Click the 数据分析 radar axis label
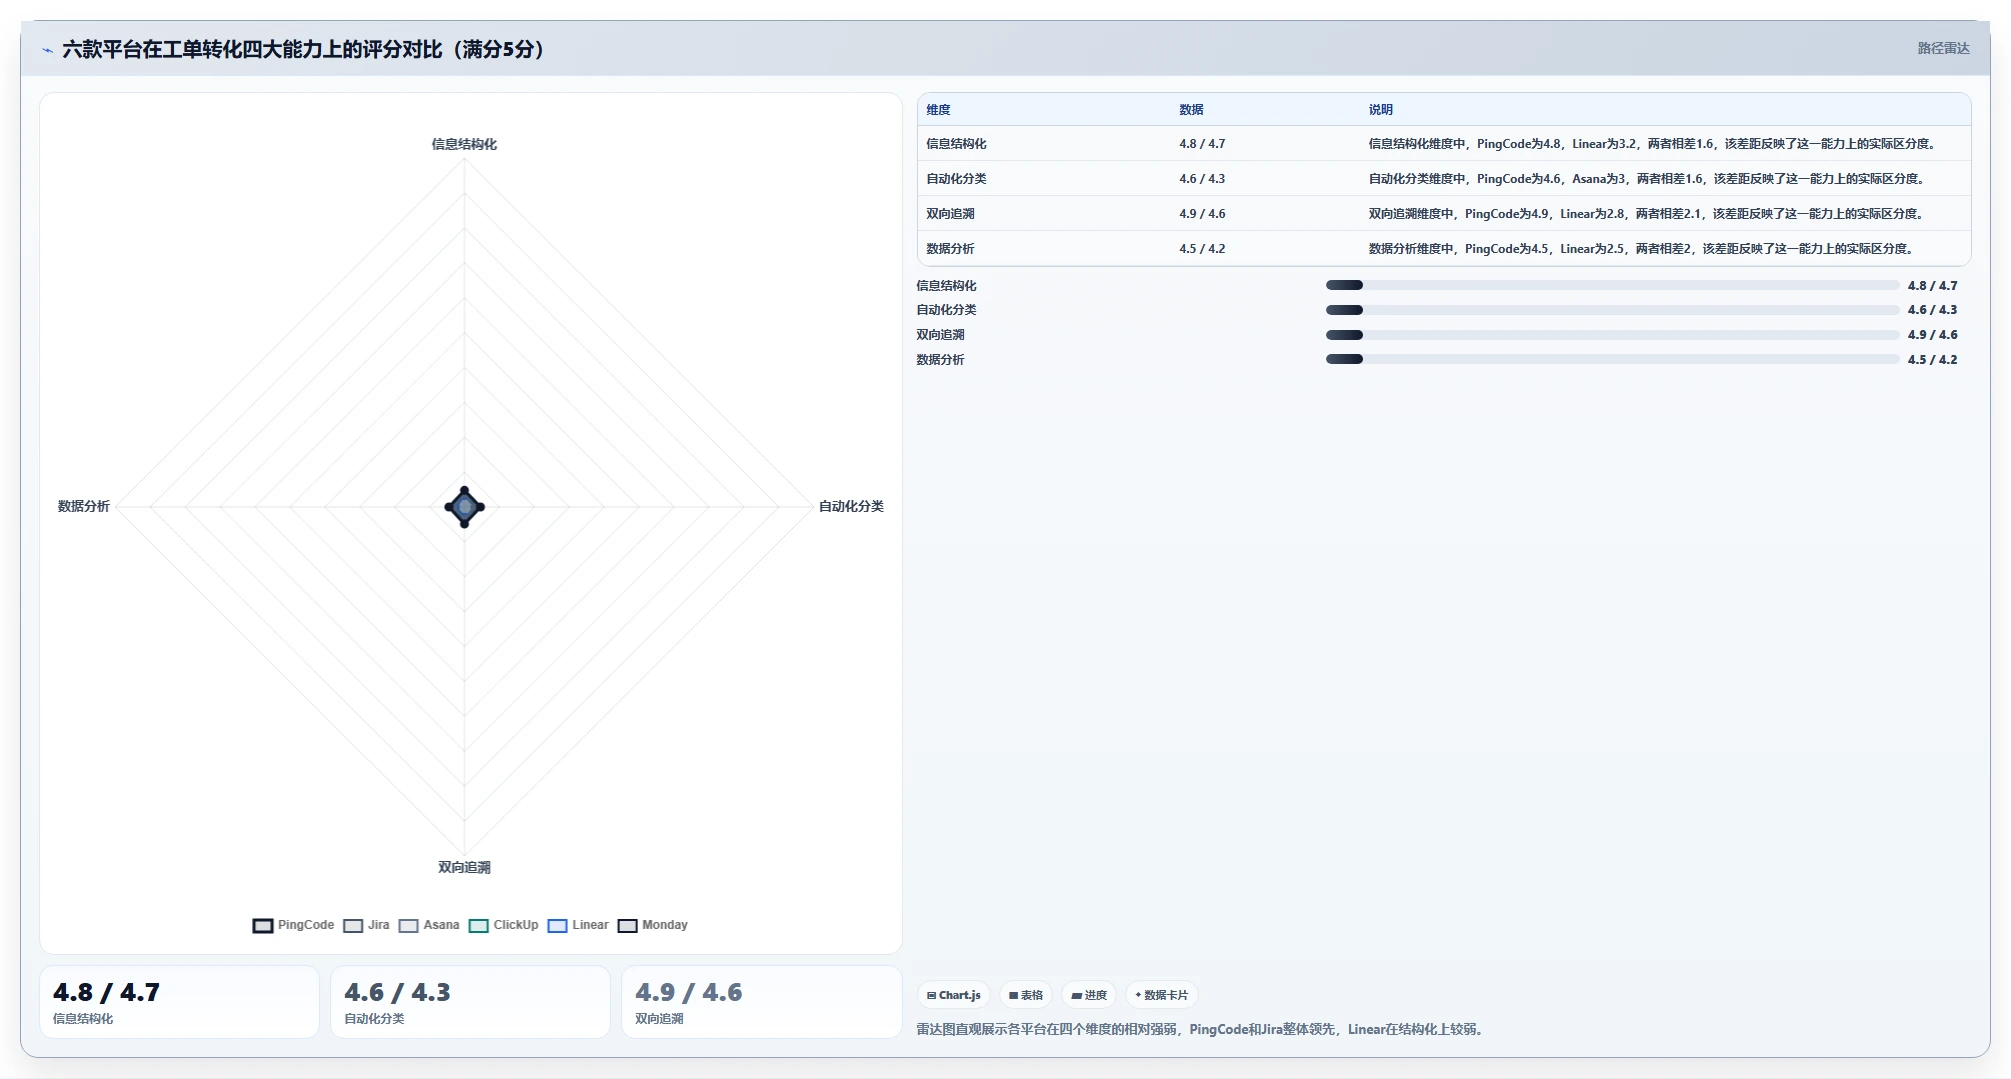 click(84, 506)
